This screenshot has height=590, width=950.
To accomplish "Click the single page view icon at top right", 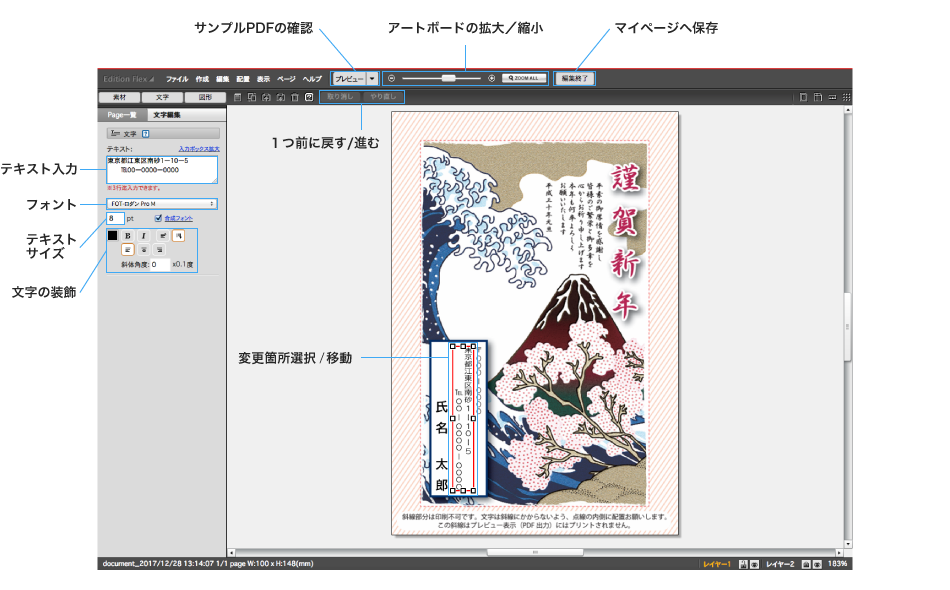I will pyautogui.click(x=803, y=97).
